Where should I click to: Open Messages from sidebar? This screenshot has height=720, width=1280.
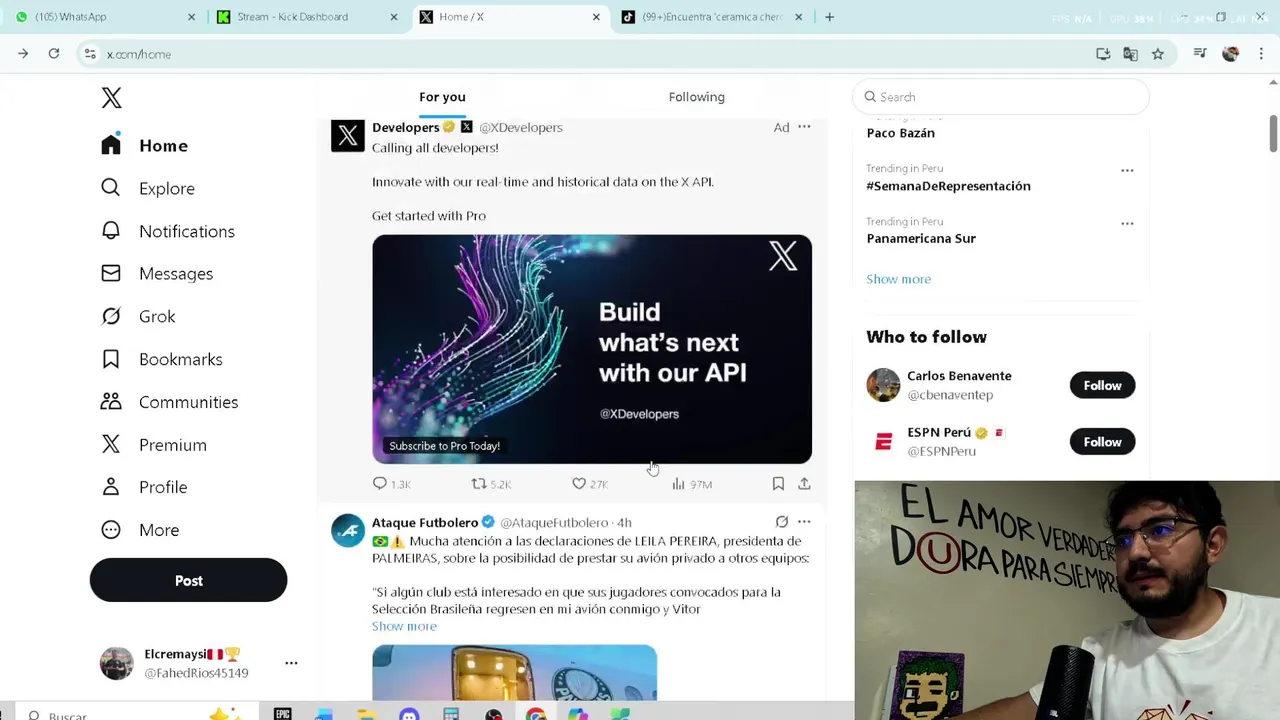tap(157, 273)
